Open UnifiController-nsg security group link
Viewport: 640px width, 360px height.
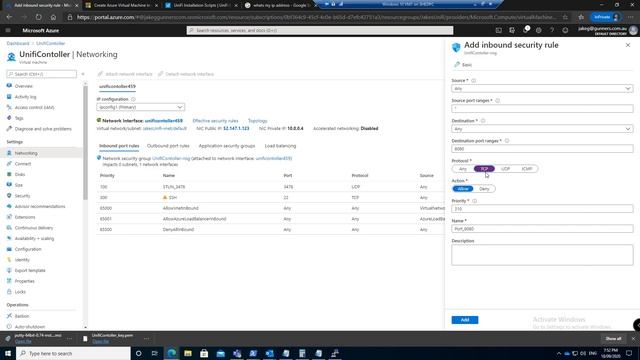(171, 158)
